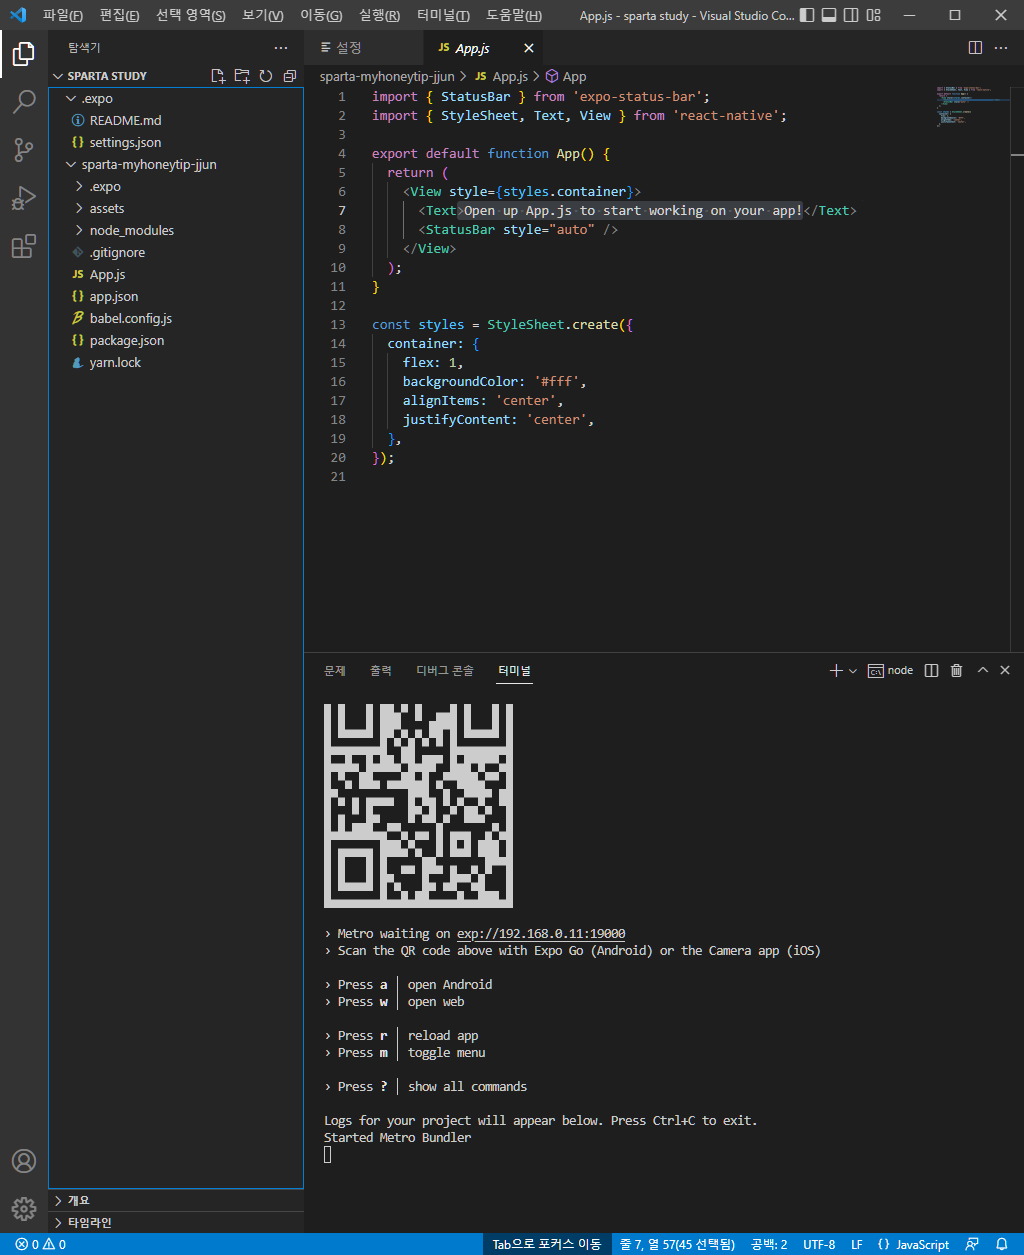The image size is (1024, 1255).
Task: Change UTF-8 encoding in status bar
Action: tap(819, 1244)
